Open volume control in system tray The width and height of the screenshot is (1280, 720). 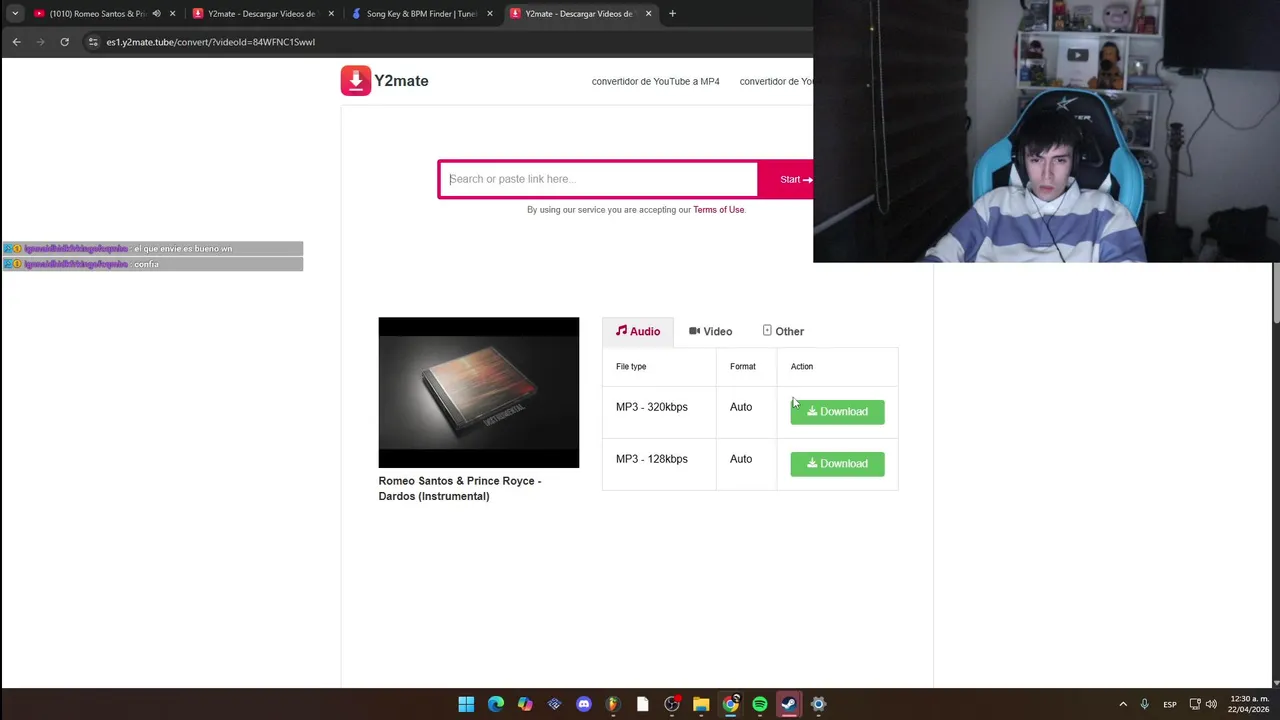click(x=1211, y=704)
